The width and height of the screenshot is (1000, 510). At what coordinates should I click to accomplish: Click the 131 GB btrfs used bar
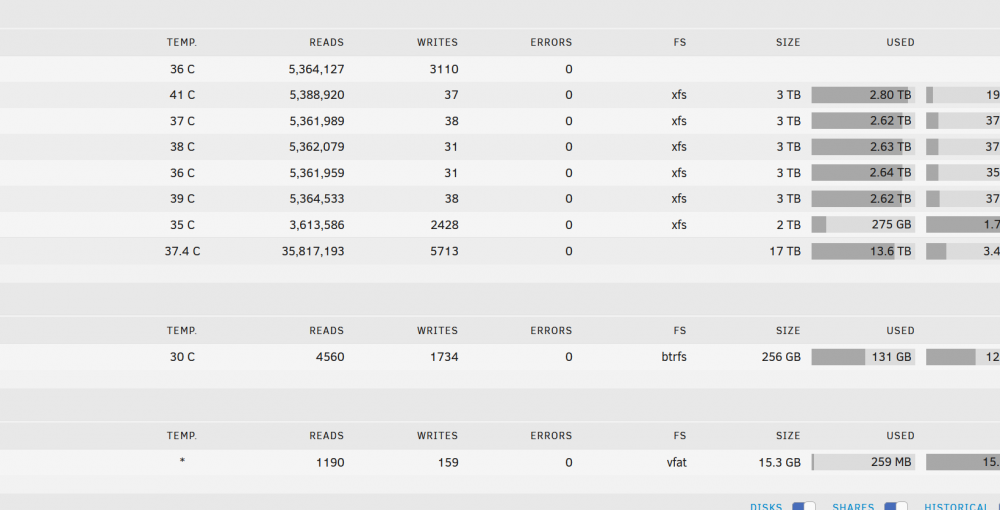click(x=863, y=357)
